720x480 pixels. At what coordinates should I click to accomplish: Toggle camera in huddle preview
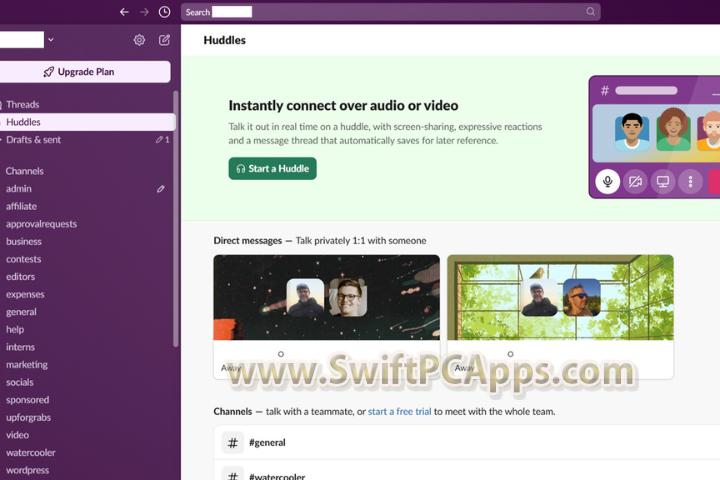point(636,182)
